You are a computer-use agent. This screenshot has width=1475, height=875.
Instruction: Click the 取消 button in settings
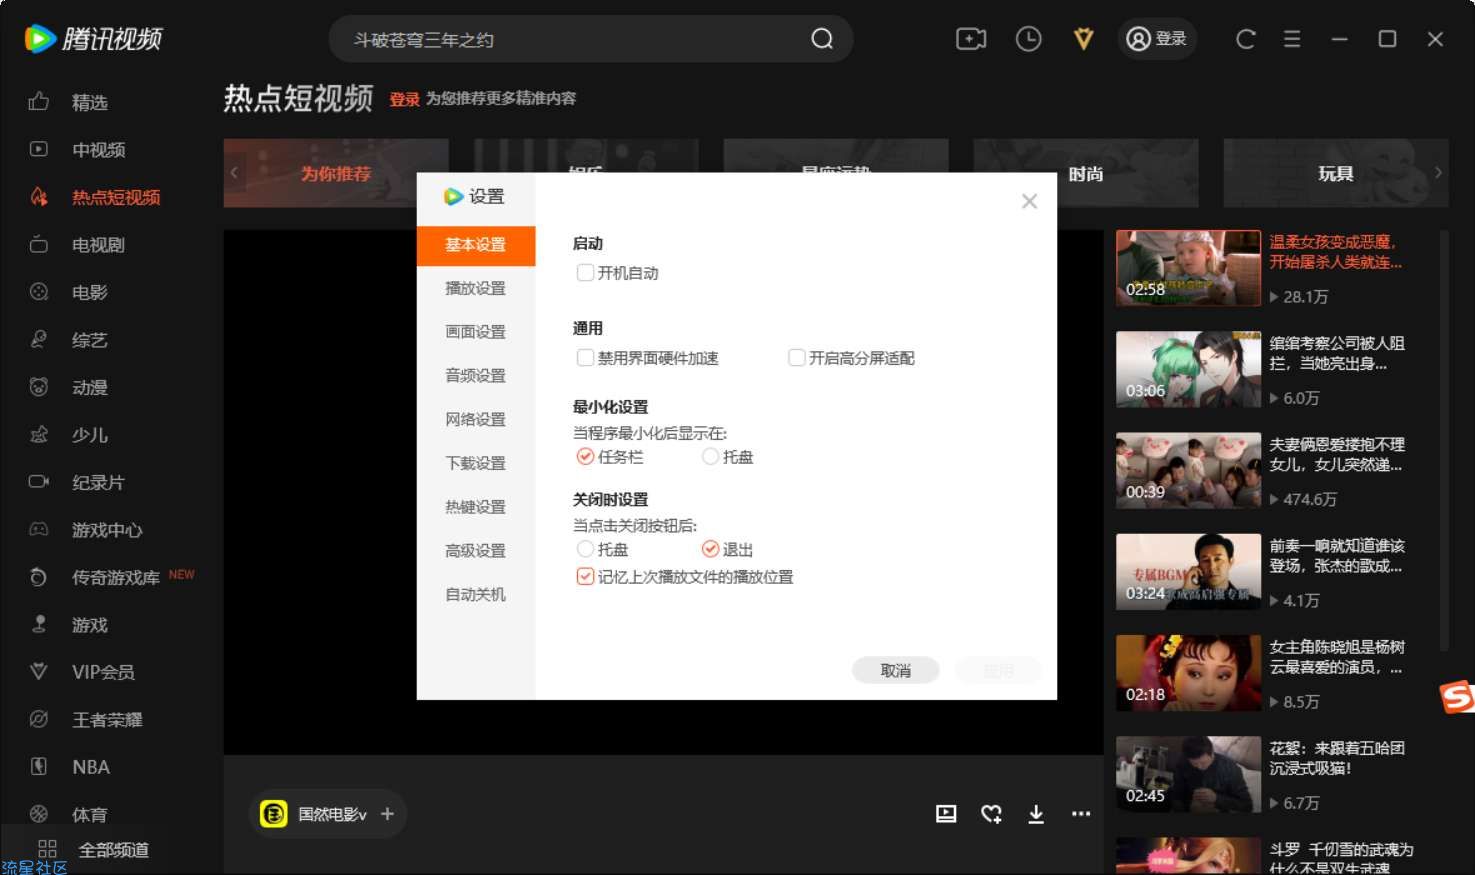[895, 670]
